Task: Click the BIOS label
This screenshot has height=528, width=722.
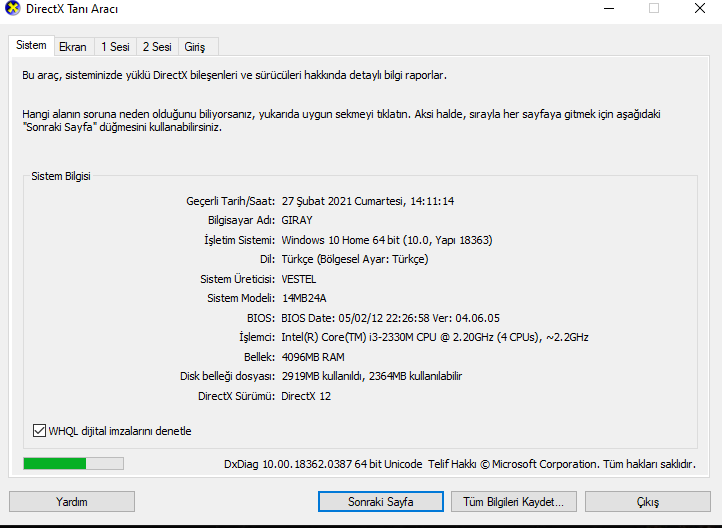Action: 261,318
